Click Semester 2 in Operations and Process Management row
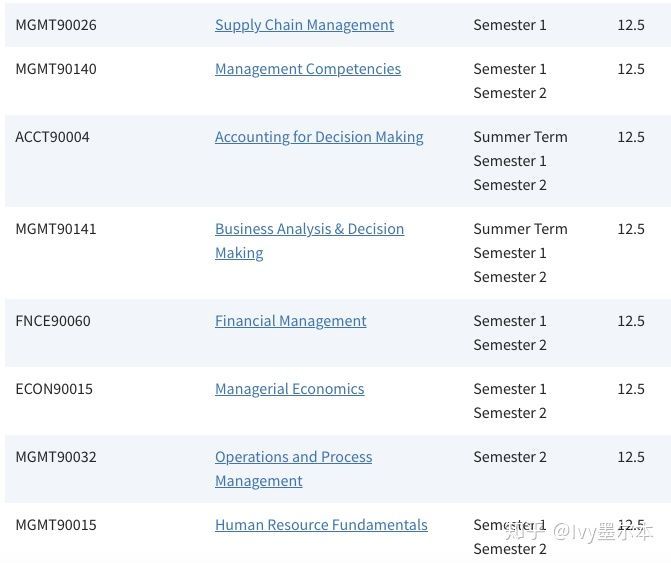The width and height of the screenshot is (671, 563). click(510, 457)
